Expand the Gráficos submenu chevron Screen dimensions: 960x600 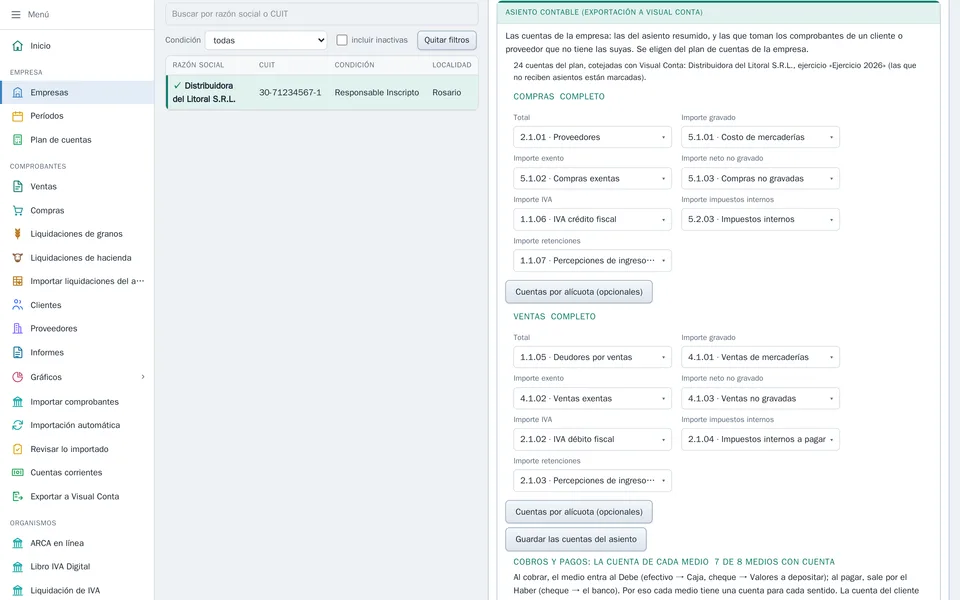coord(143,377)
